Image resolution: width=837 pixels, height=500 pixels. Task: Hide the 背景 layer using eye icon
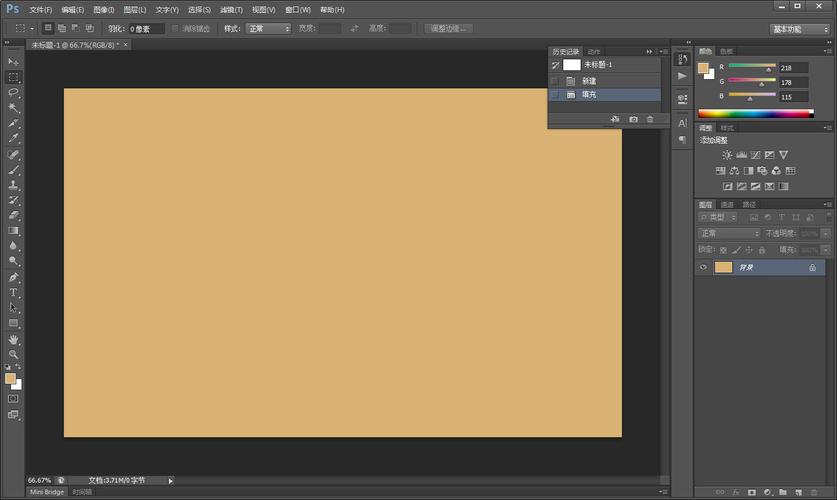tap(704, 268)
